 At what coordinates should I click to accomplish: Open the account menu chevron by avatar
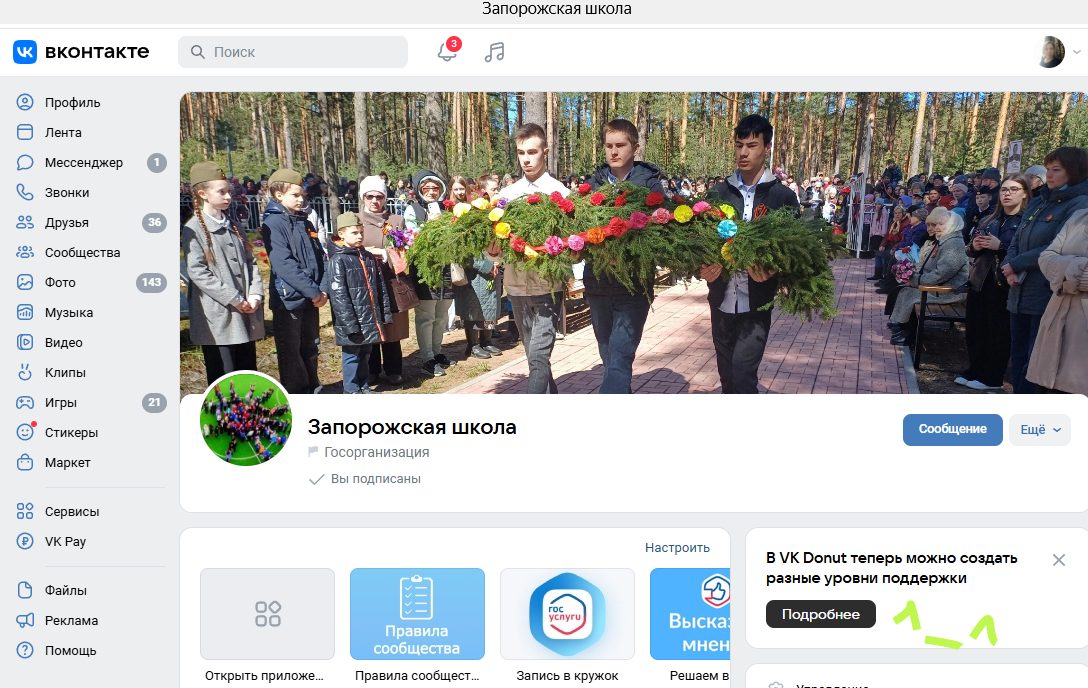(x=1077, y=52)
